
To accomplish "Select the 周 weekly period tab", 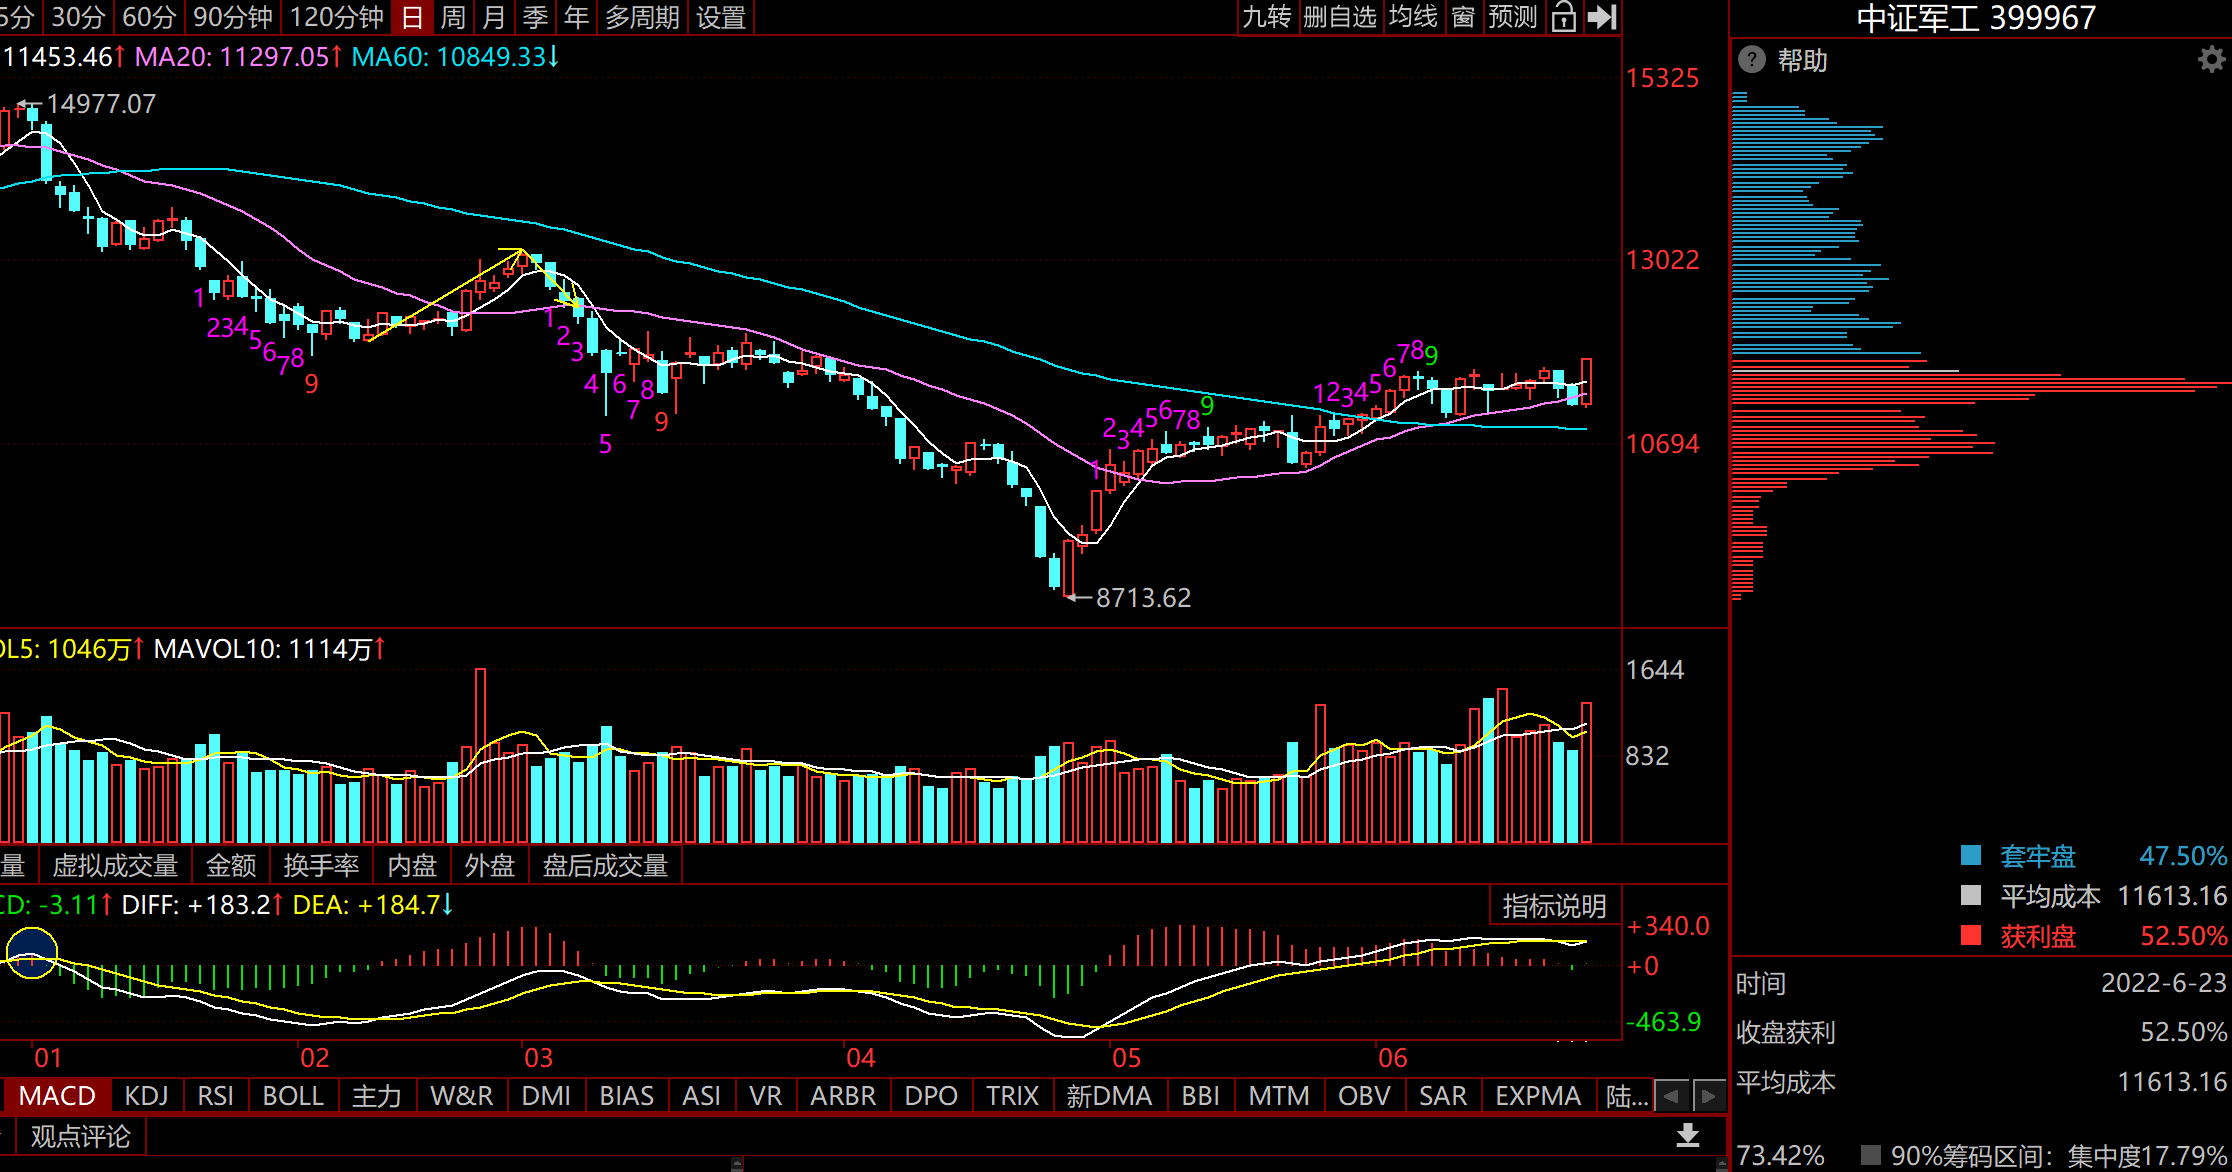I will (x=453, y=17).
